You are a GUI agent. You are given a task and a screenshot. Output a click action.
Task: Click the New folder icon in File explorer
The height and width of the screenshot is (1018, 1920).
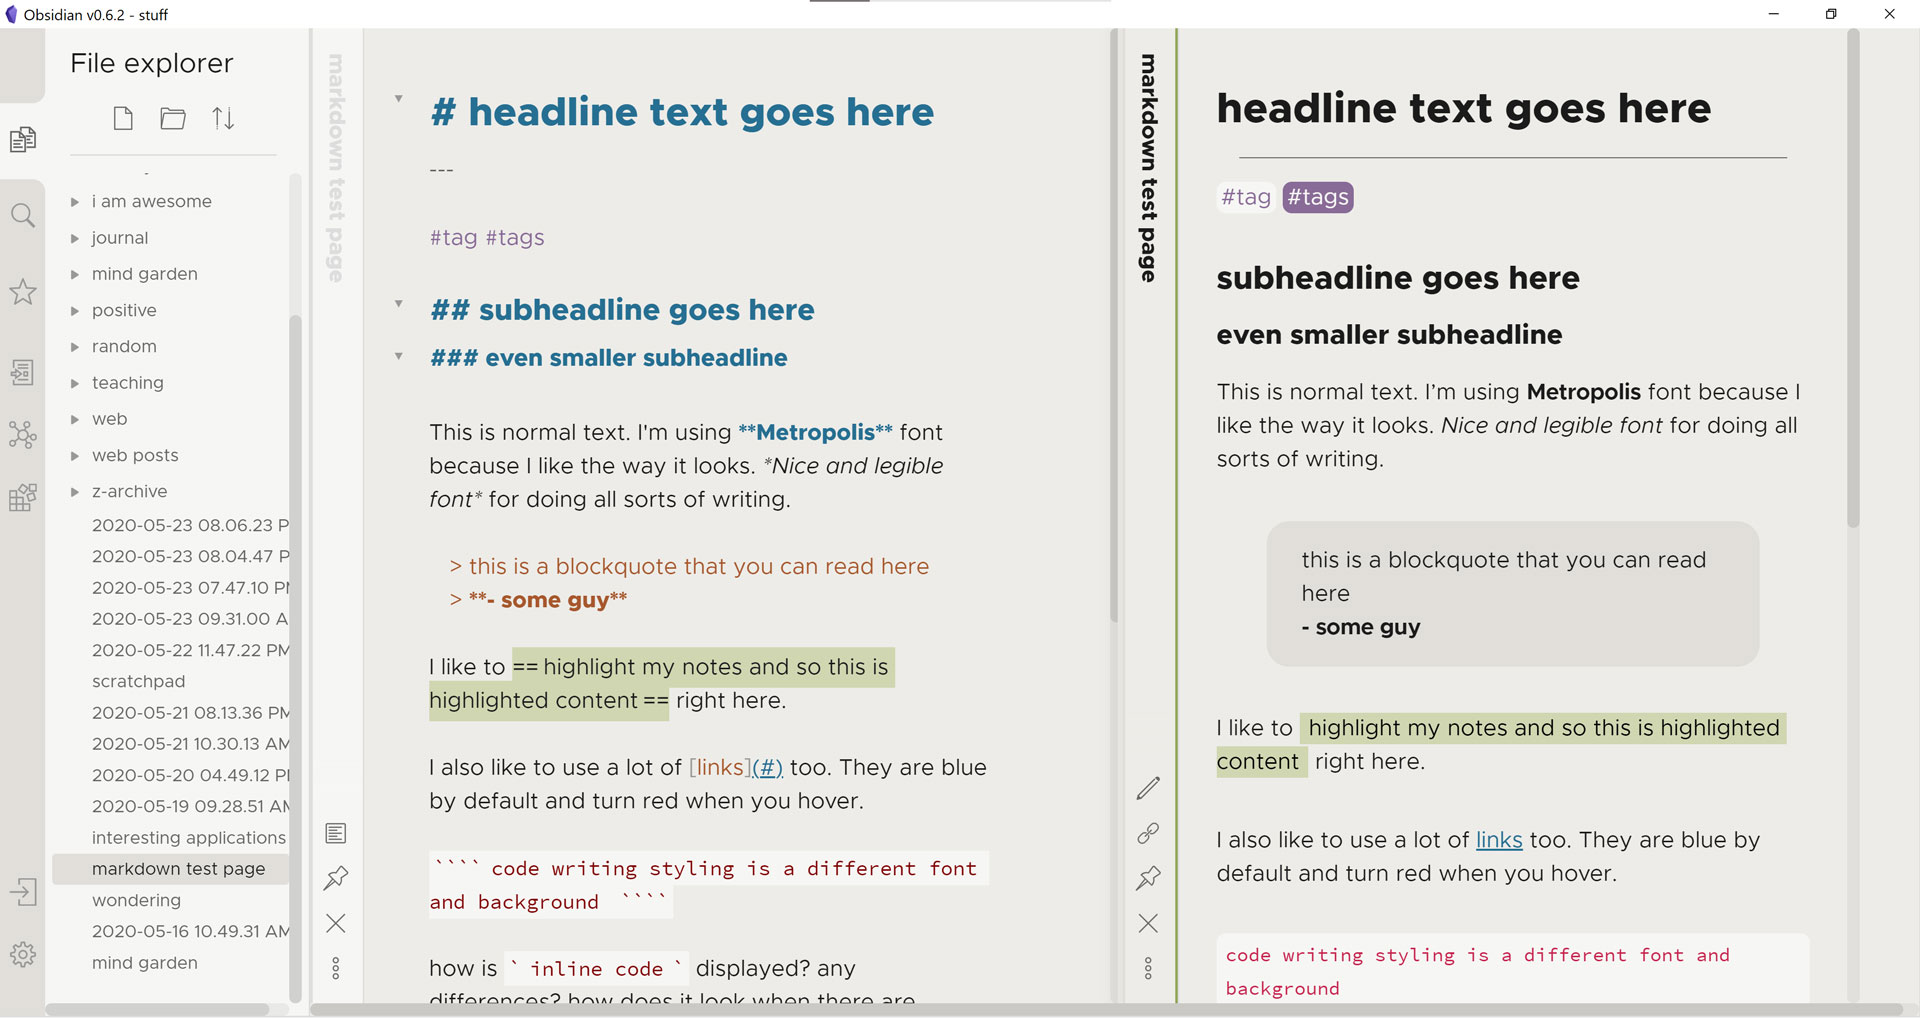coord(173,119)
